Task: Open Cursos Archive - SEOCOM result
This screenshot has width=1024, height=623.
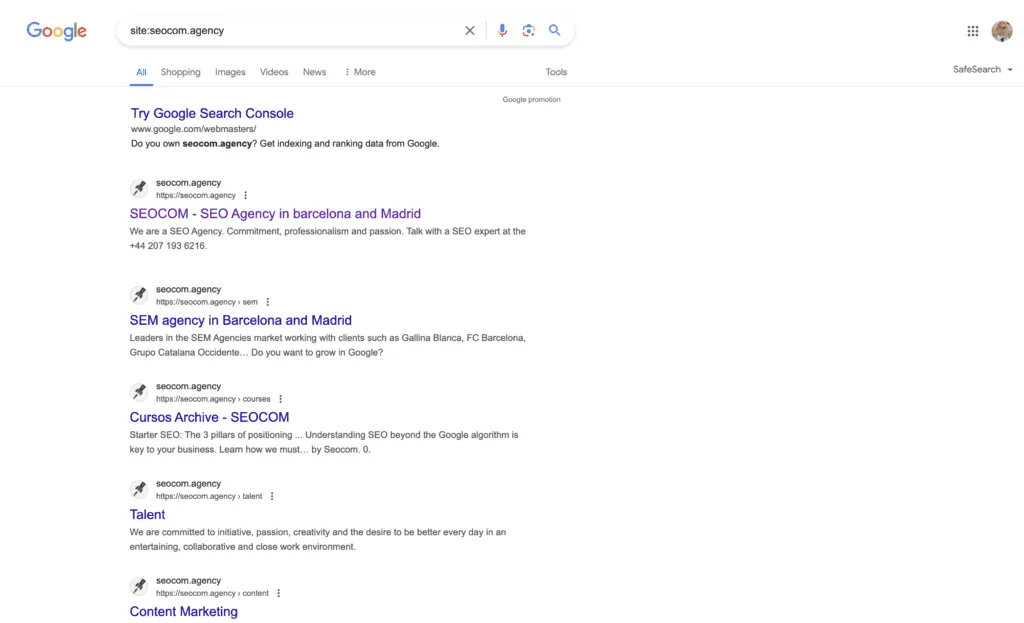Action: tap(209, 417)
